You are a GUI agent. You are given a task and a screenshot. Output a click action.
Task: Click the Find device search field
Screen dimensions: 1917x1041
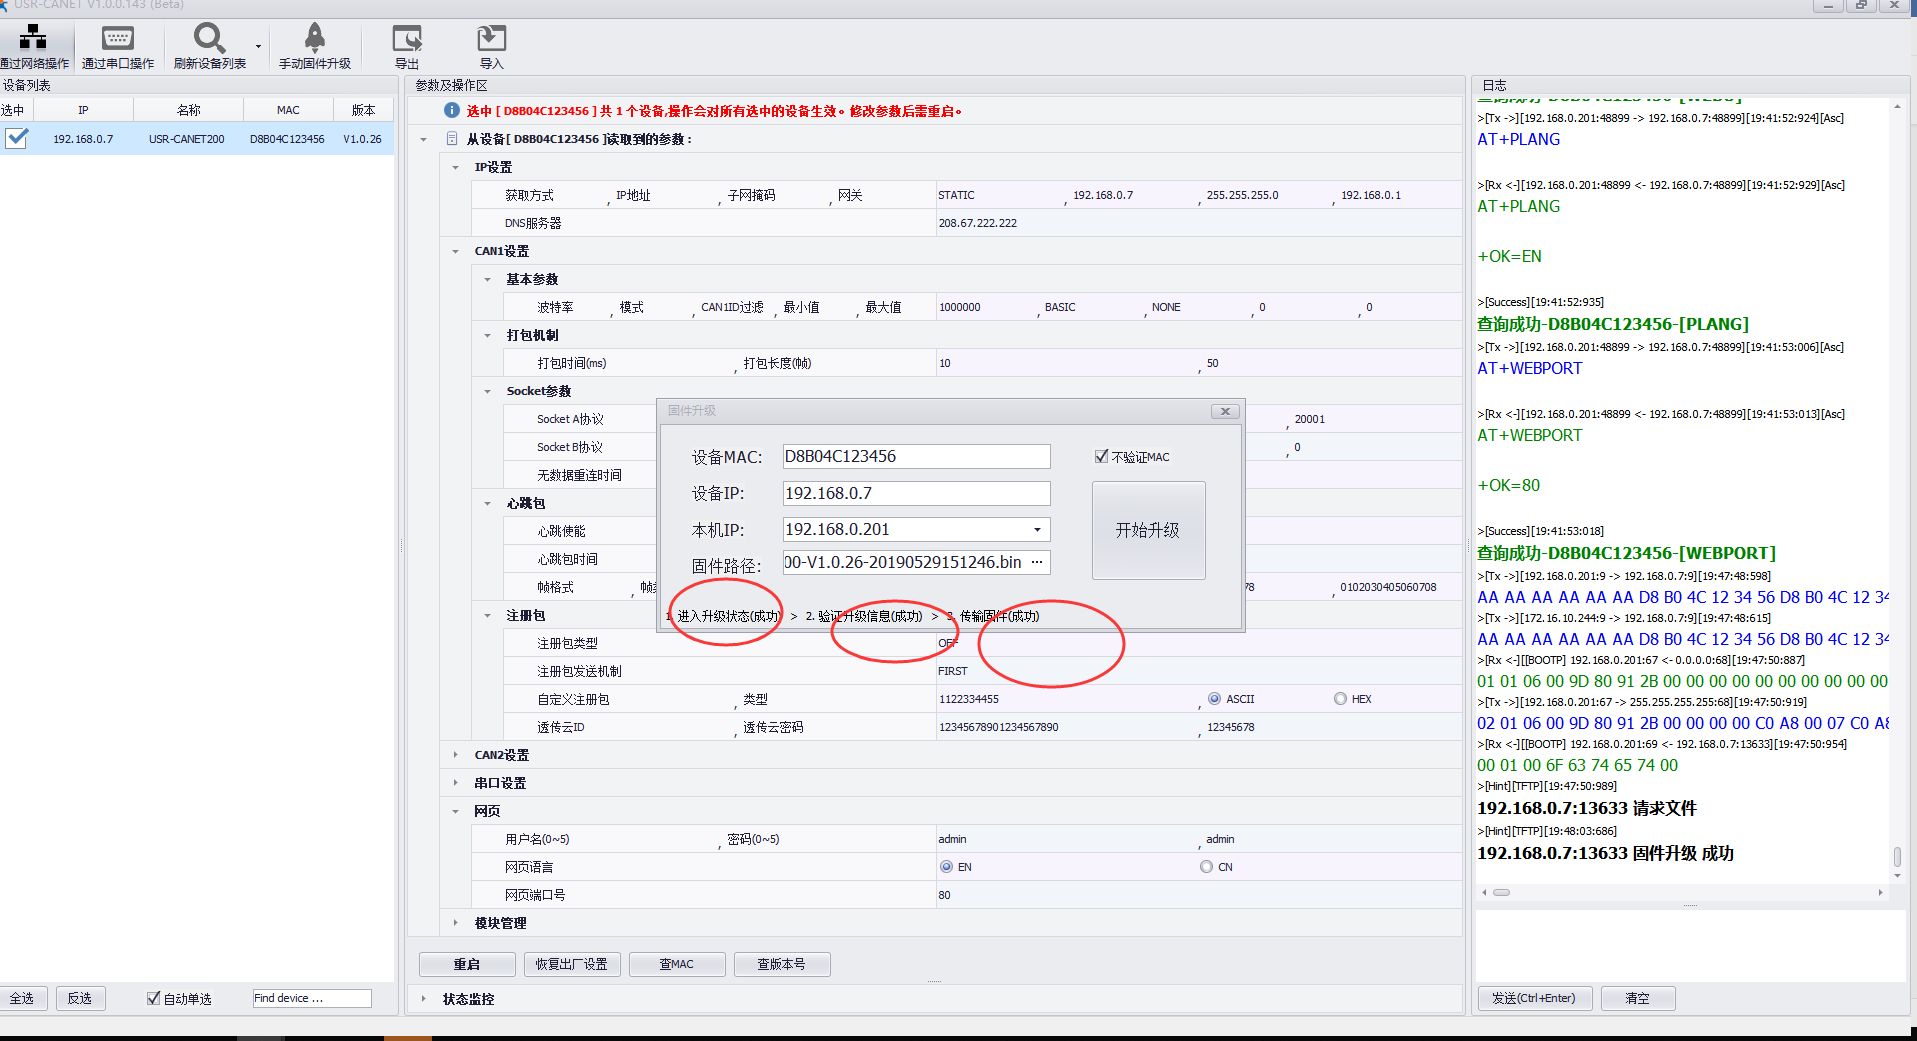(x=311, y=998)
